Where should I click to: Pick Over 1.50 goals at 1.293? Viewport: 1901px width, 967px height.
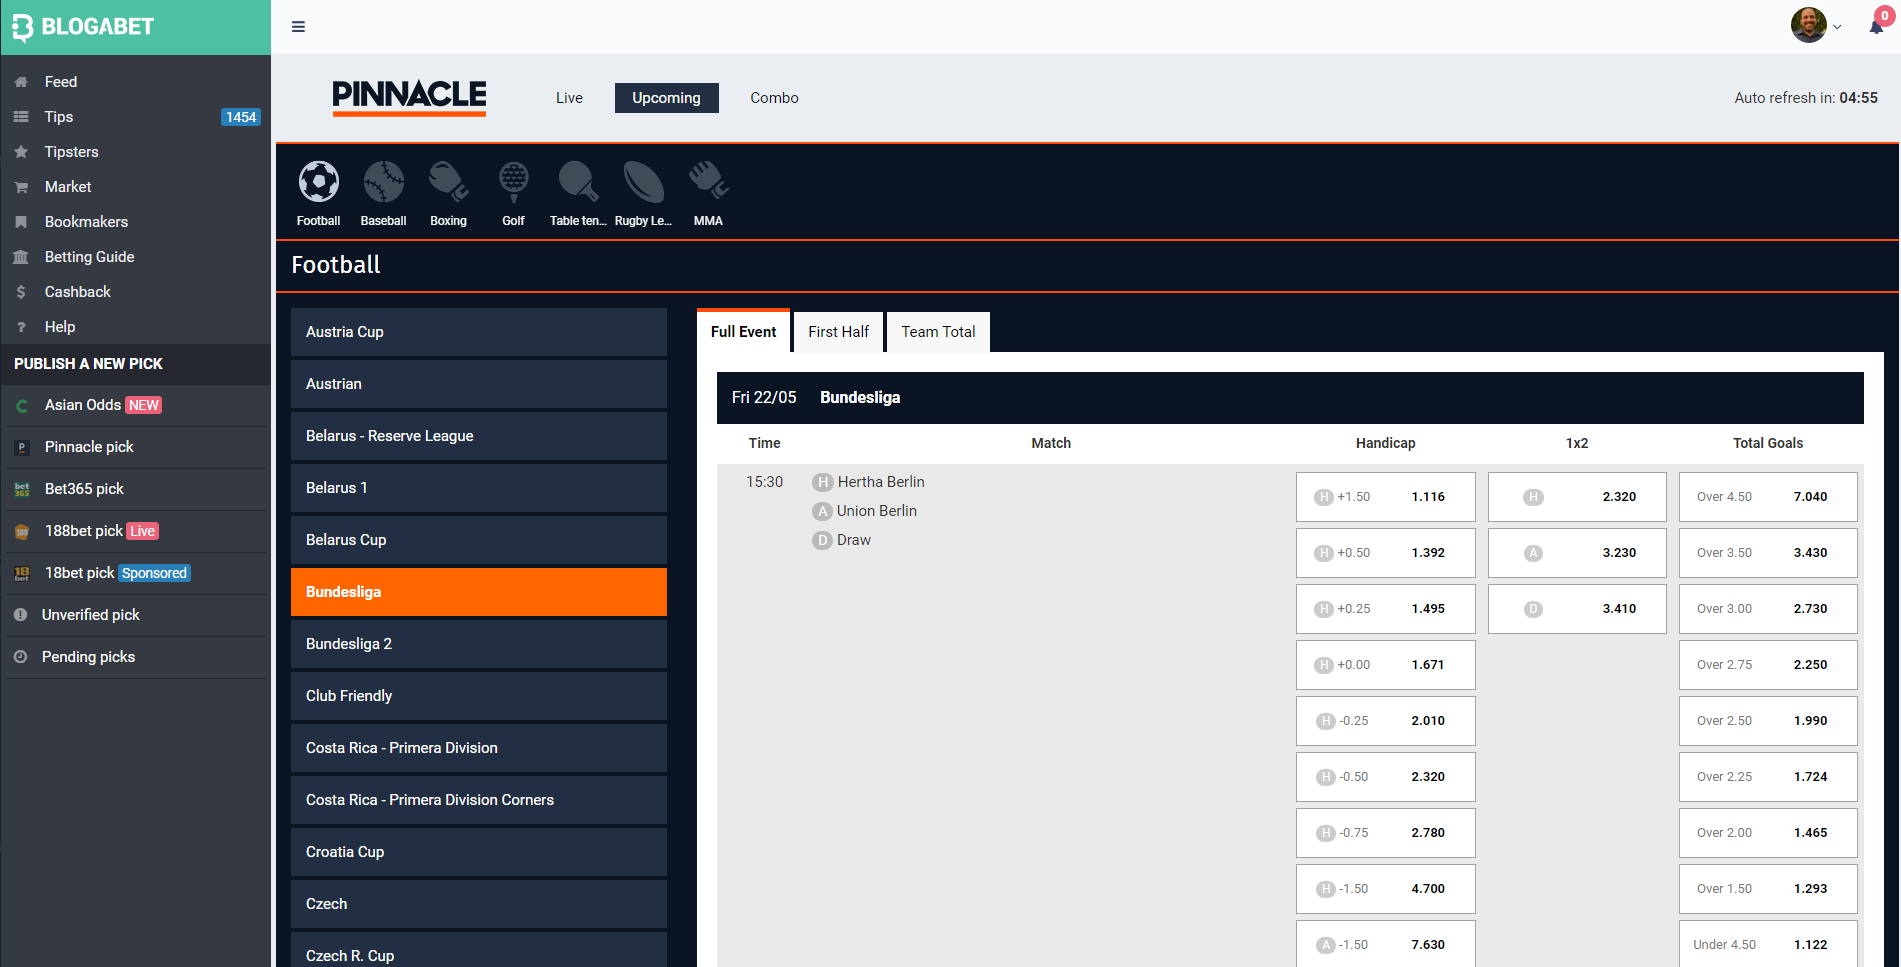click(x=1768, y=889)
